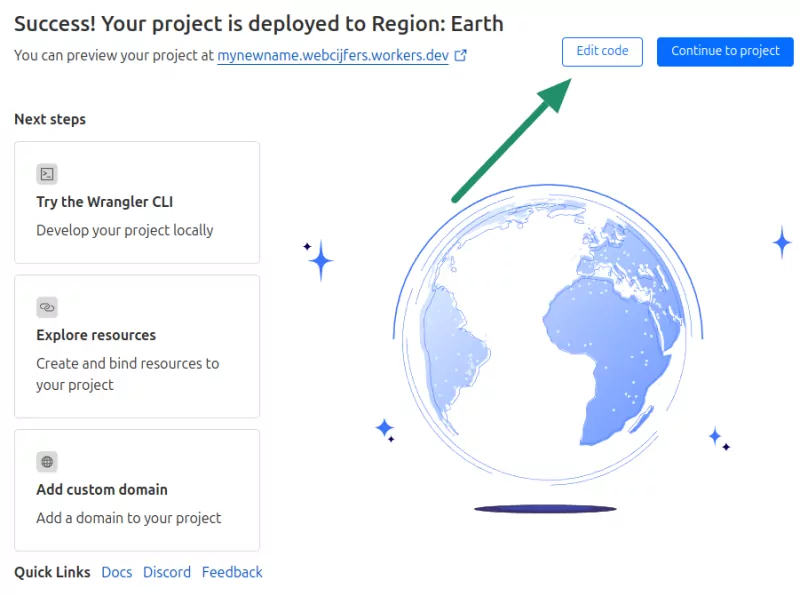Open the Add custom domain card

point(137,490)
